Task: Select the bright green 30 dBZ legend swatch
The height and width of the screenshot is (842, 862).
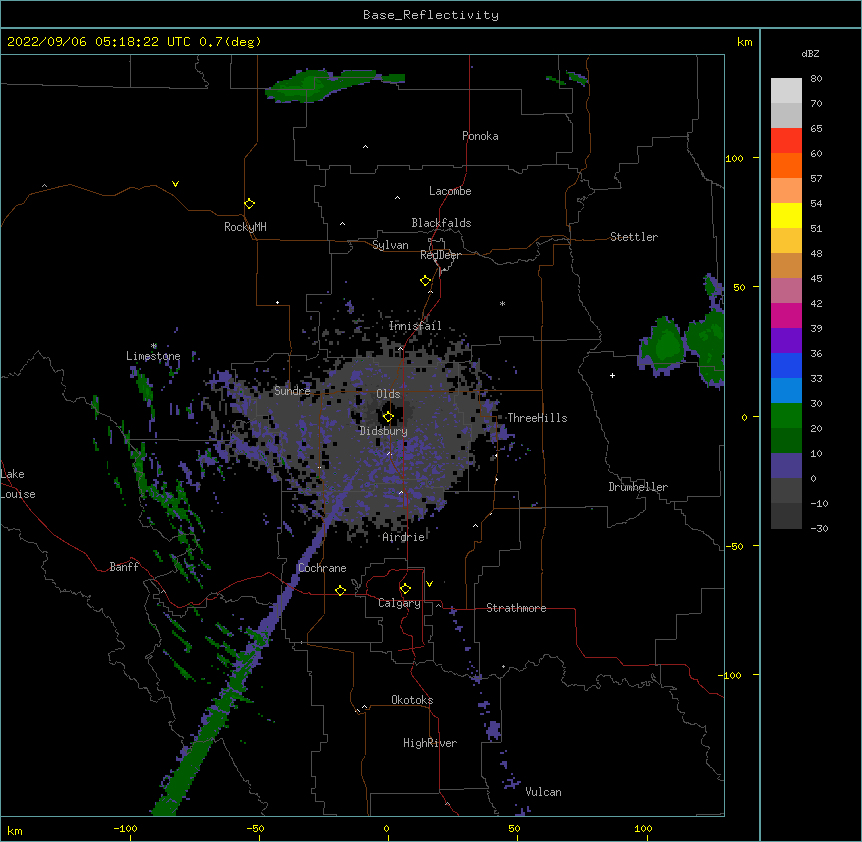Action: [x=786, y=416]
